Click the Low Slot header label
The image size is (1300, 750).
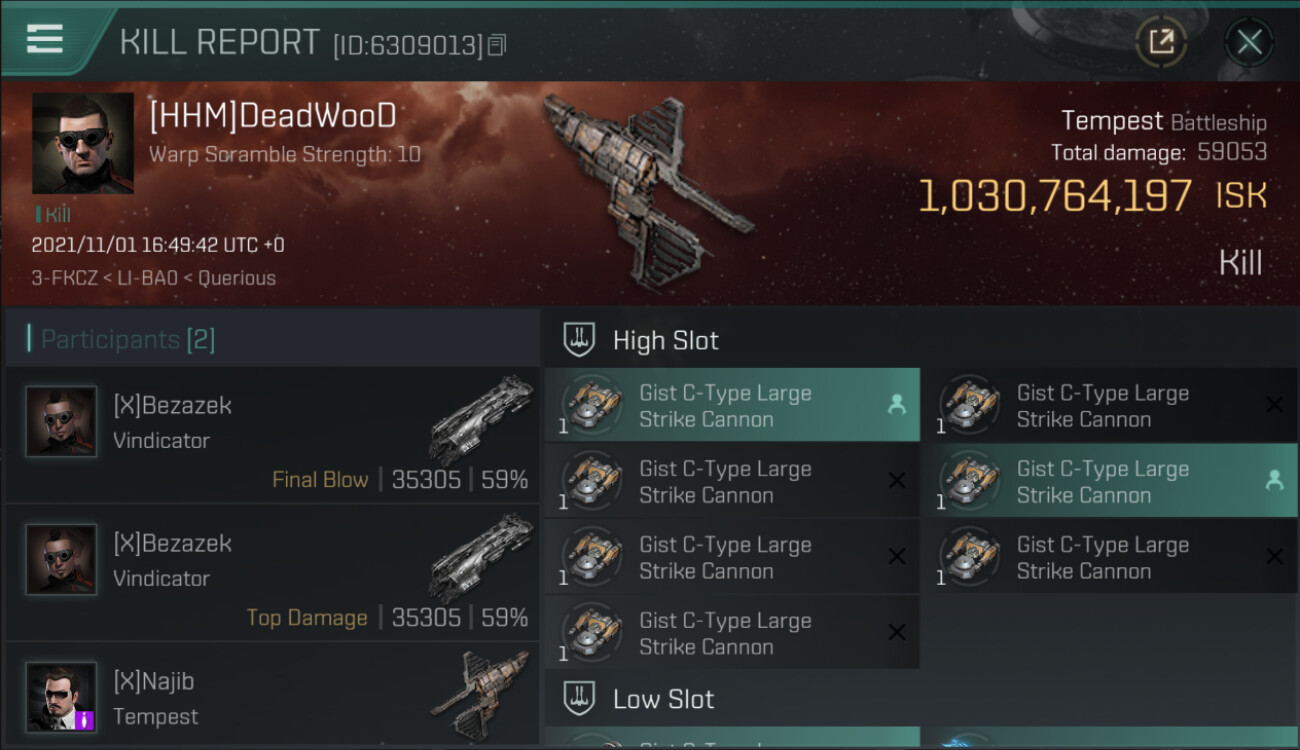tap(664, 698)
